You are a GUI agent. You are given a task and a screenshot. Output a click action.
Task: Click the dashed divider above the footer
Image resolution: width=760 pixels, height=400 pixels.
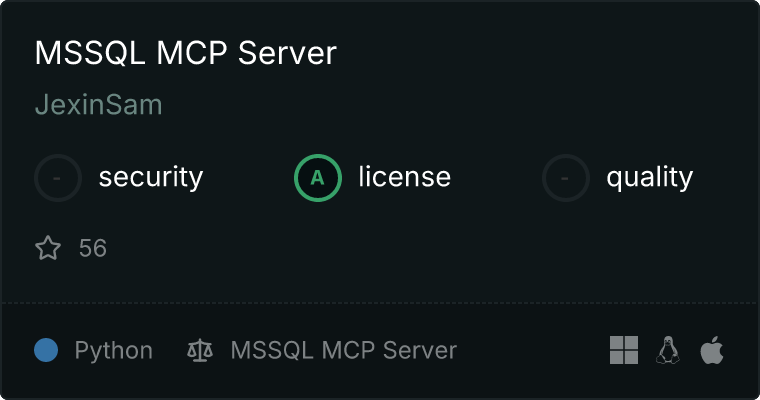pos(380,303)
